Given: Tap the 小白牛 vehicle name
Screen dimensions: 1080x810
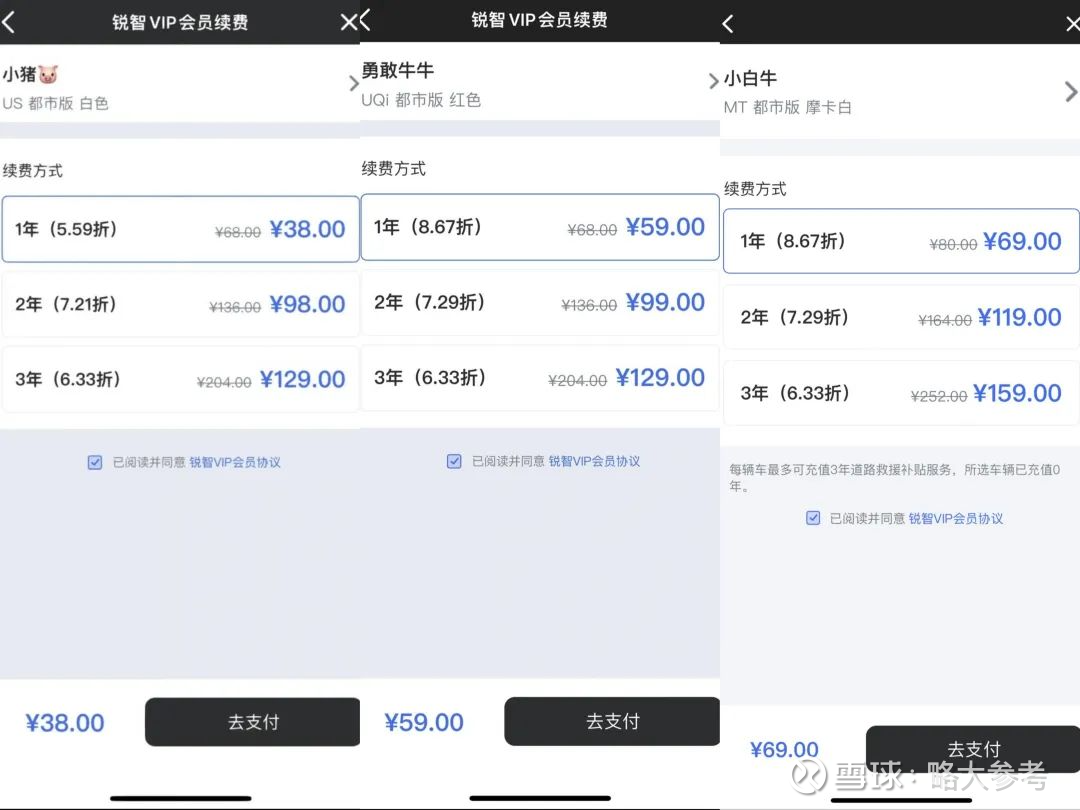Looking at the screenshot, I should [x=750, y=79].
